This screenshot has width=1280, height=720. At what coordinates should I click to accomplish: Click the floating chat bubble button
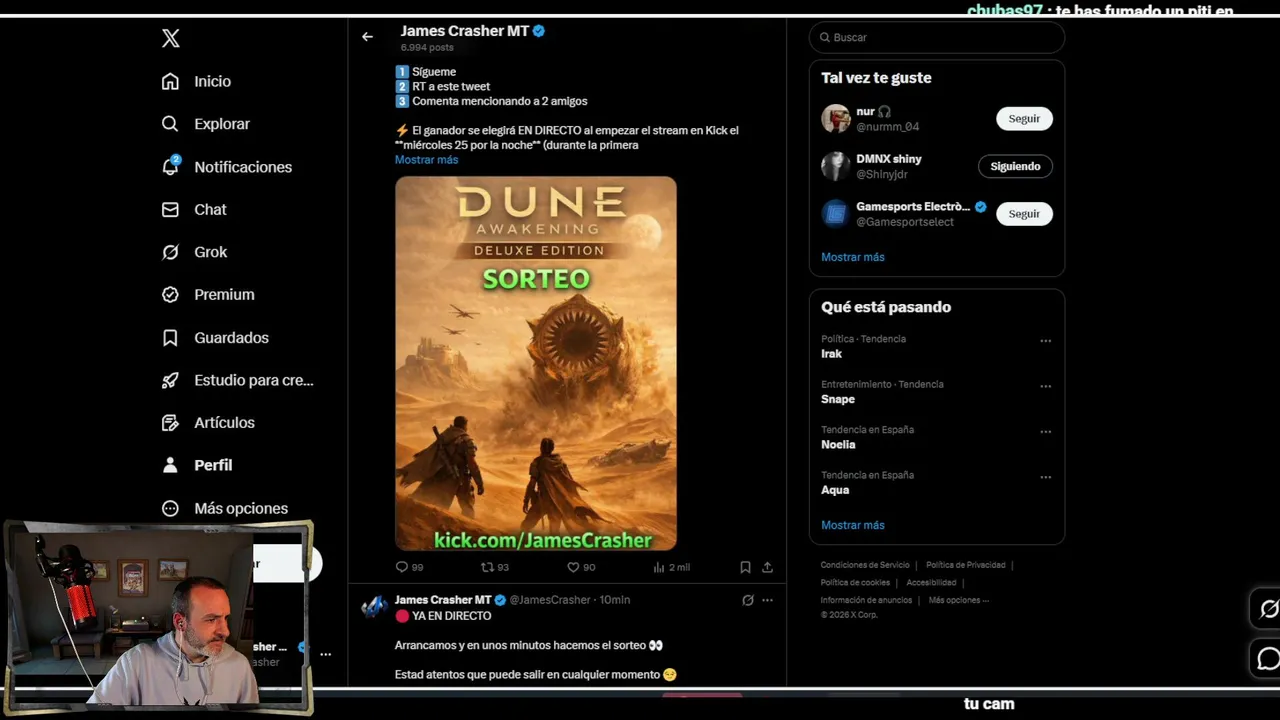pyautogui.click(x=1268, y=659)
